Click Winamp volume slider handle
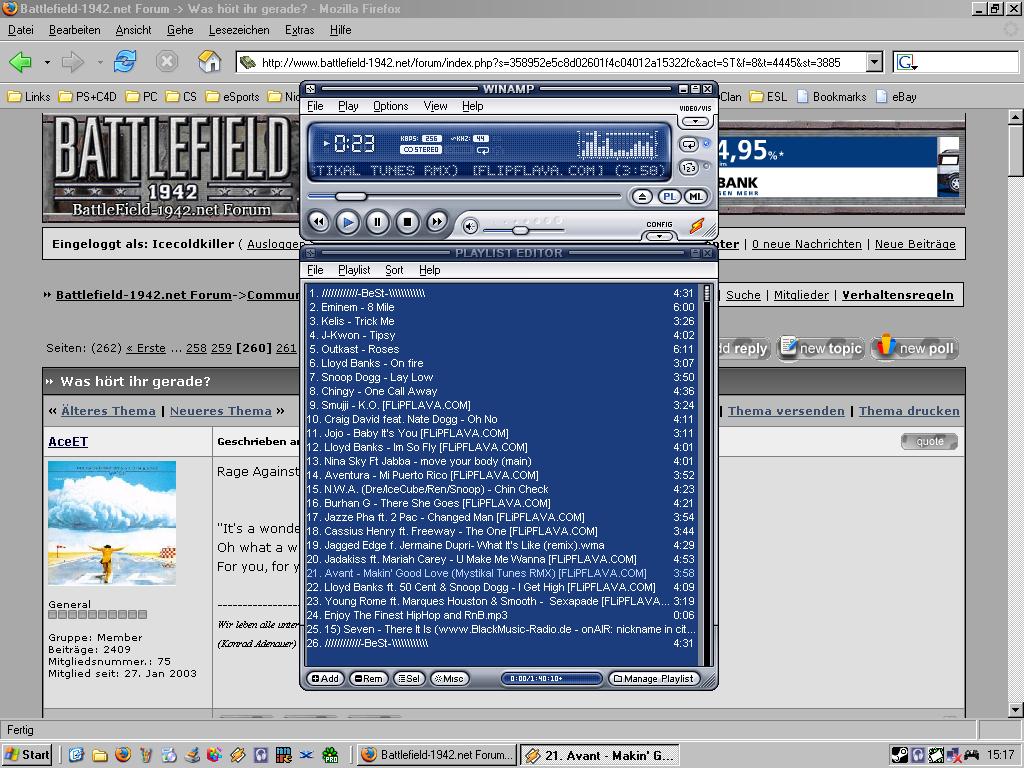 coord(520,231)
